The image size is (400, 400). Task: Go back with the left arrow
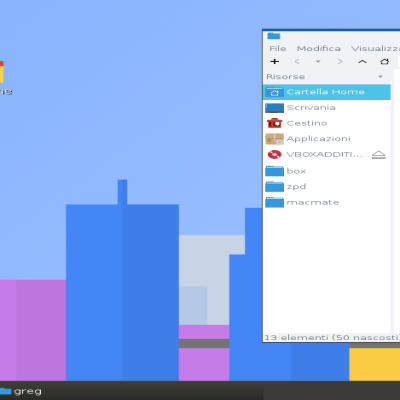[x=297, y=62]
